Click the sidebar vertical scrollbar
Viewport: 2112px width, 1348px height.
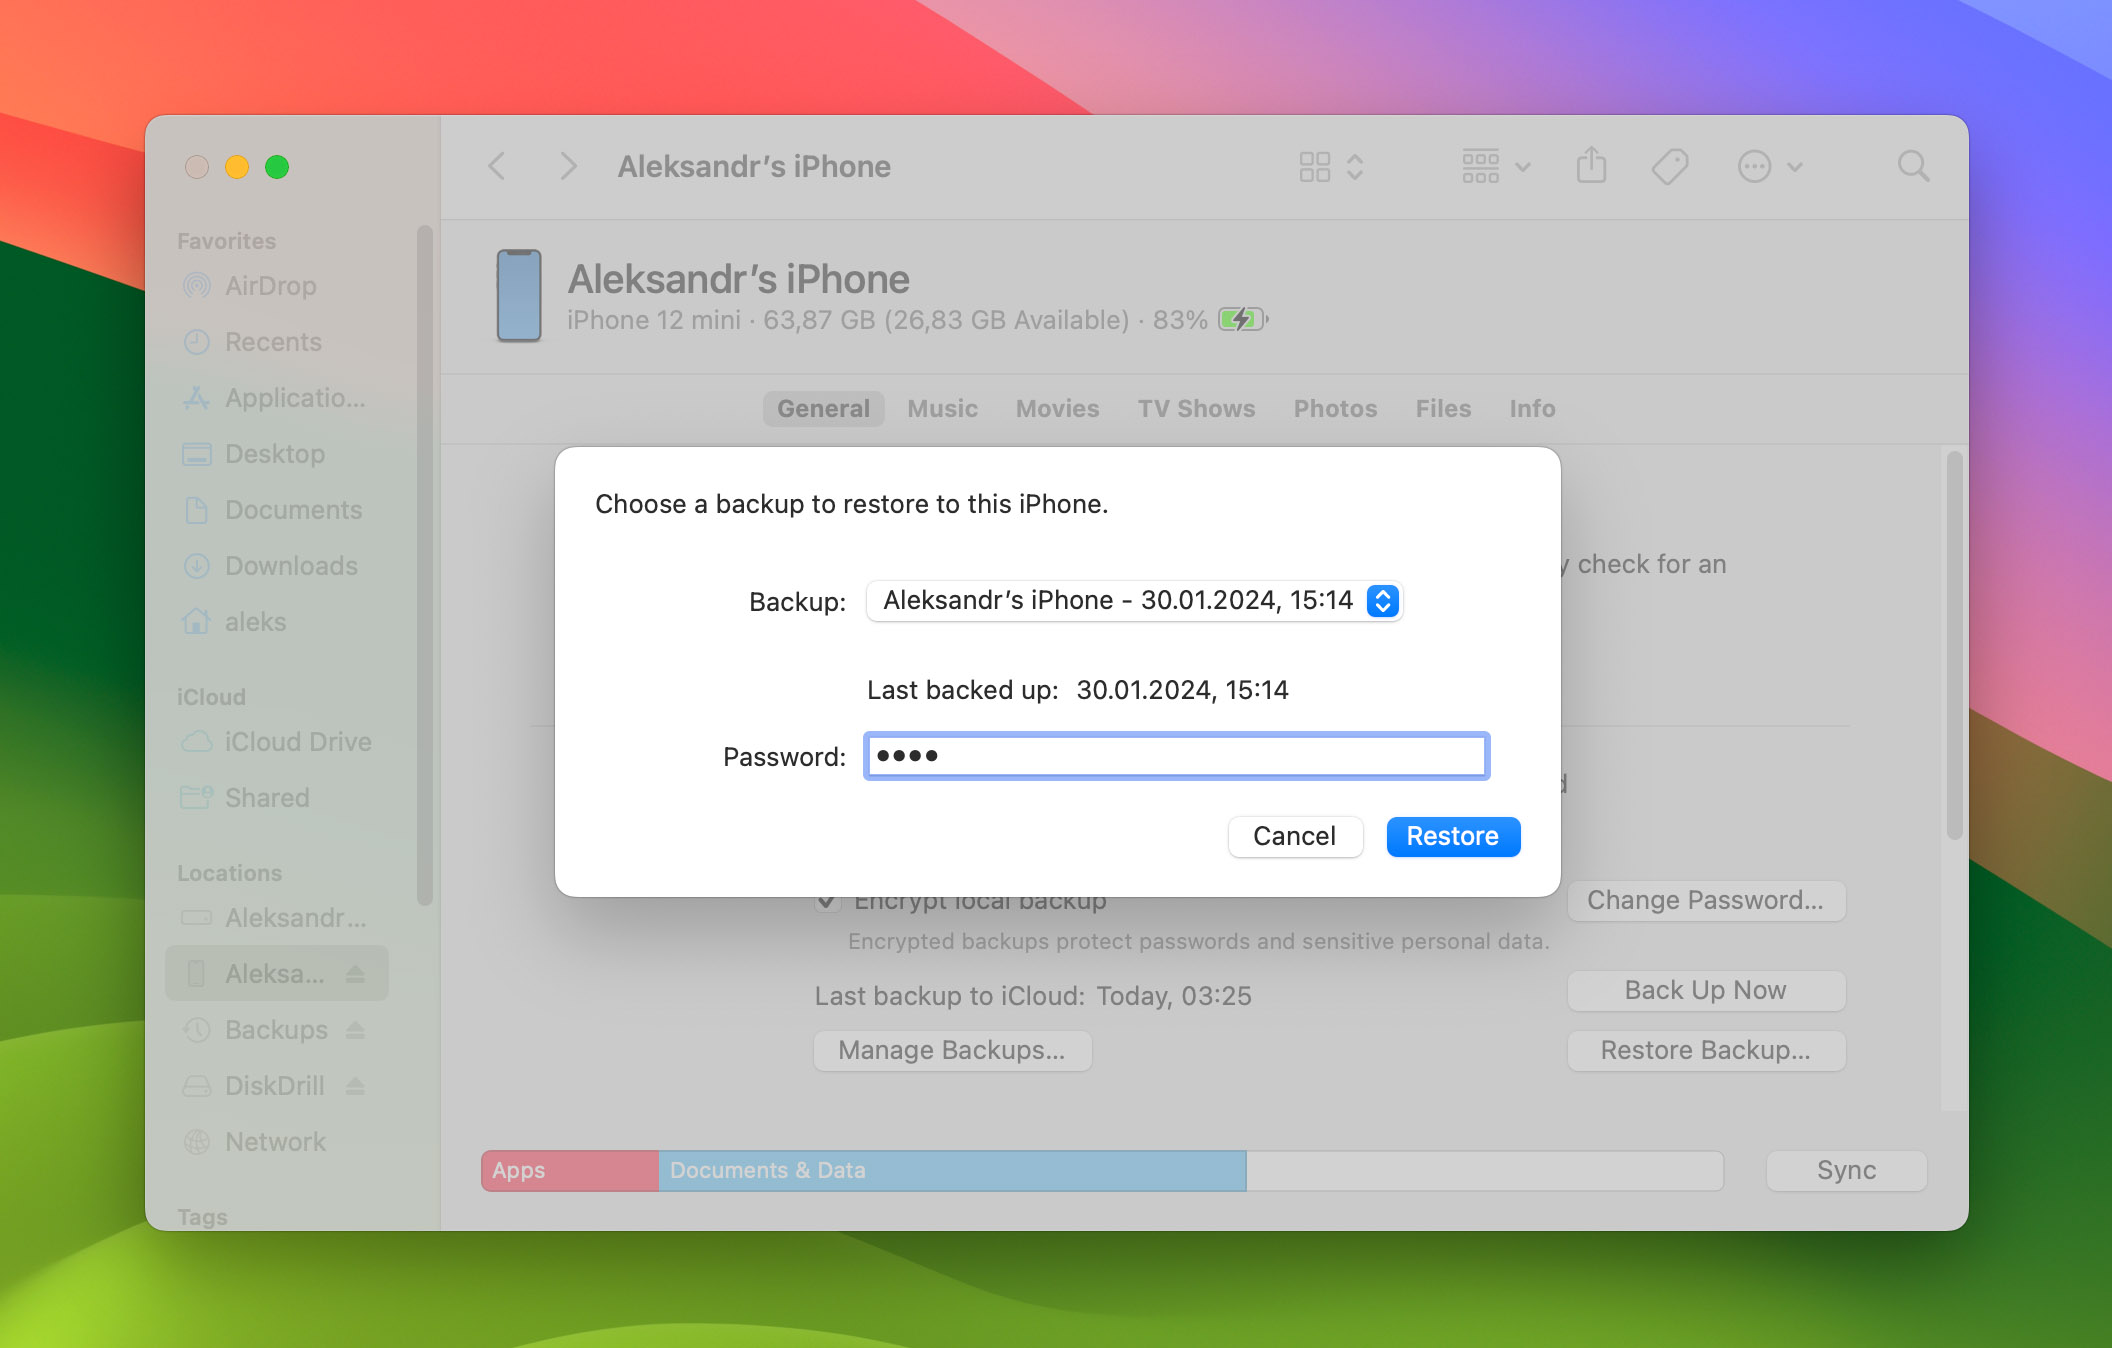(x=425, y=565)
